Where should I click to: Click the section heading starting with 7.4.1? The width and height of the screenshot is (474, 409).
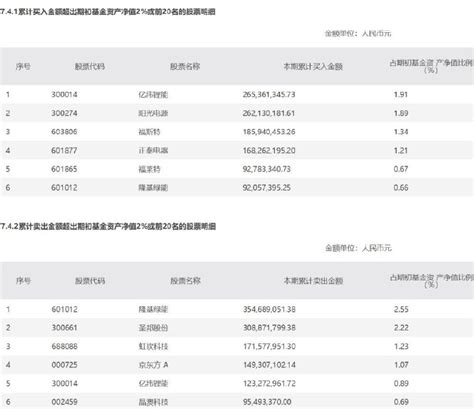coord(108,12)
